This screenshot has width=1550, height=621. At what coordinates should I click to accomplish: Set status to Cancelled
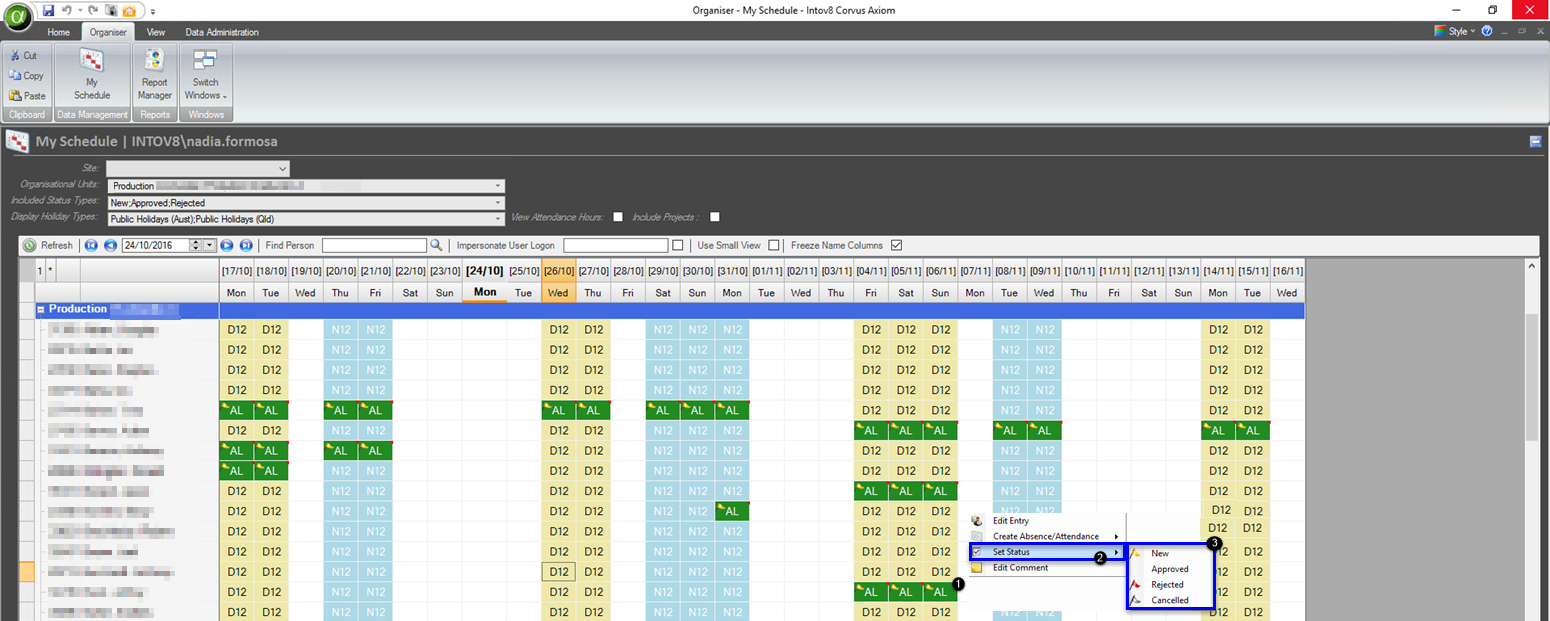click(x=1171, y=600)
